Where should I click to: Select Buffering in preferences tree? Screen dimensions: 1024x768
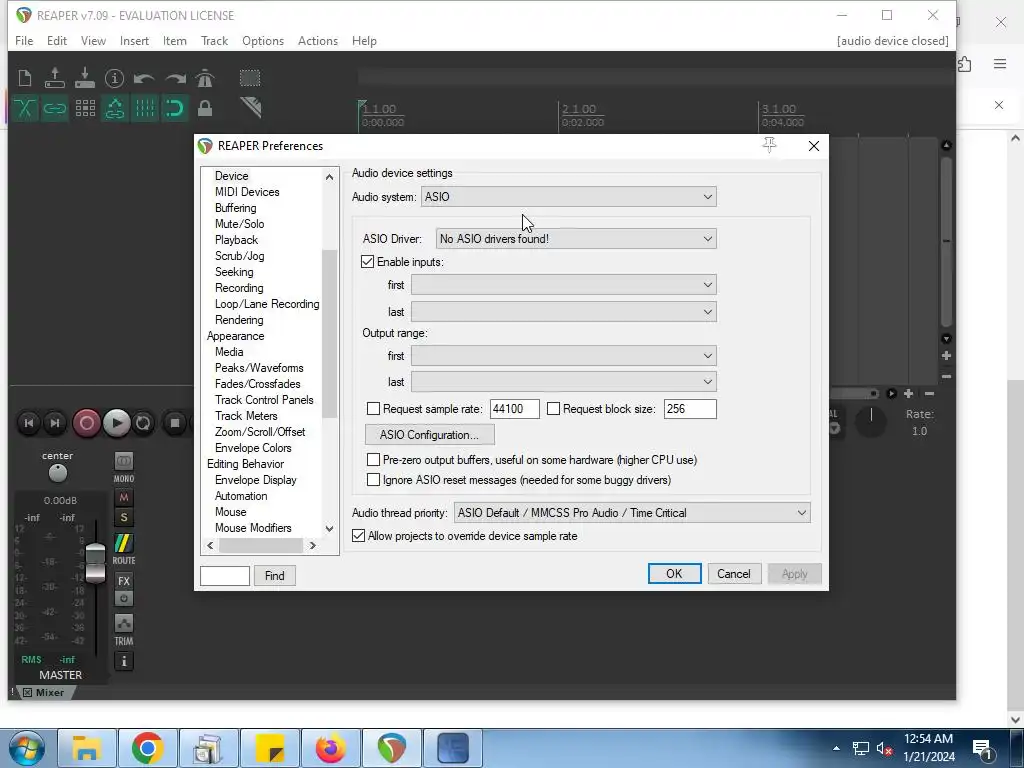pyautogui.click(x=235, y=208)
